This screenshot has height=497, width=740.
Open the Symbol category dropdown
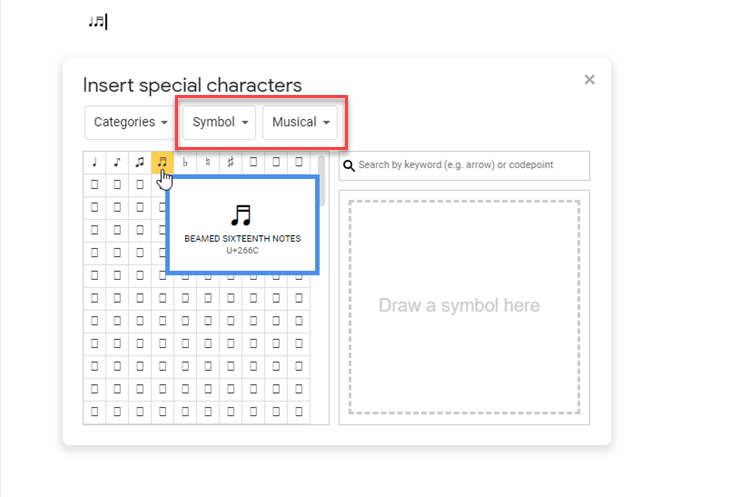tap(219, 122)
